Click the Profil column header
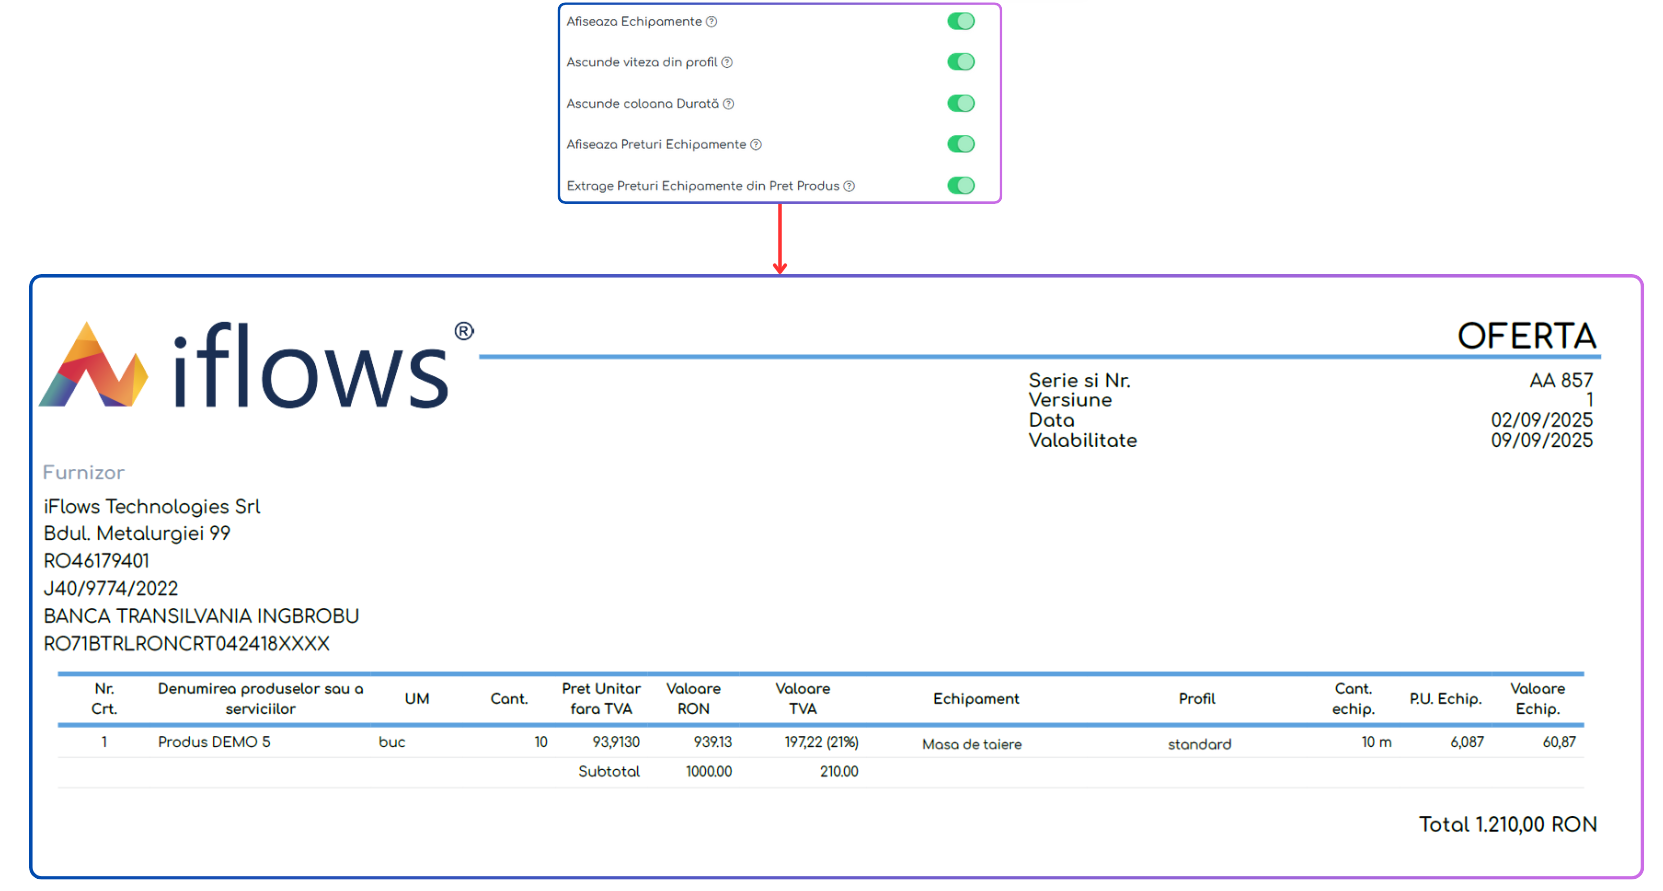Screen dimensions: 1663x891 [x=1197, y=699]
